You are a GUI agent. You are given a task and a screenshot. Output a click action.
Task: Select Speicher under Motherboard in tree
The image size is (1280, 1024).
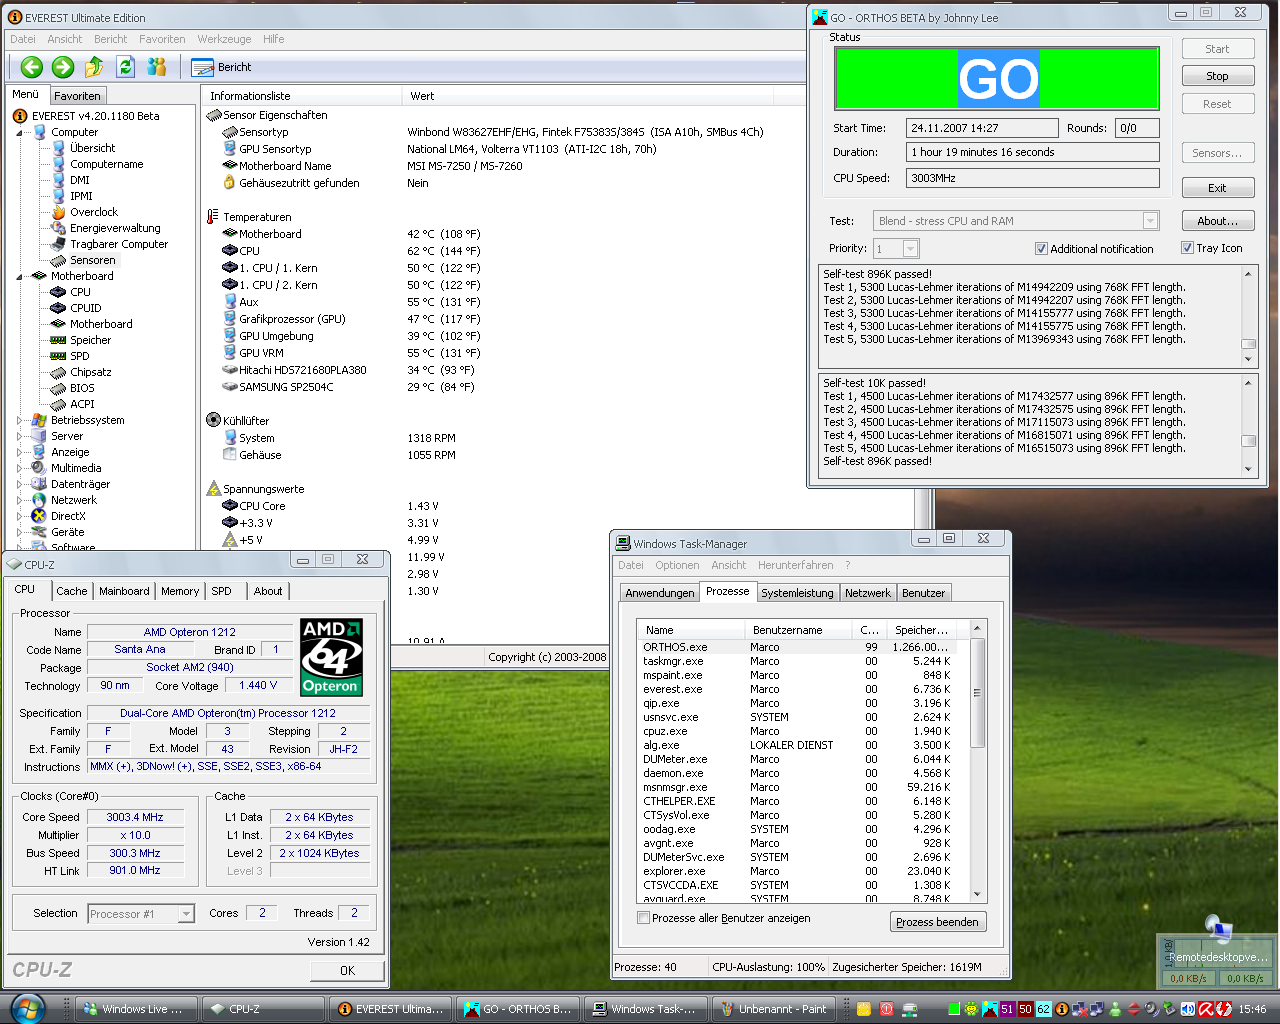click(81, 340)
